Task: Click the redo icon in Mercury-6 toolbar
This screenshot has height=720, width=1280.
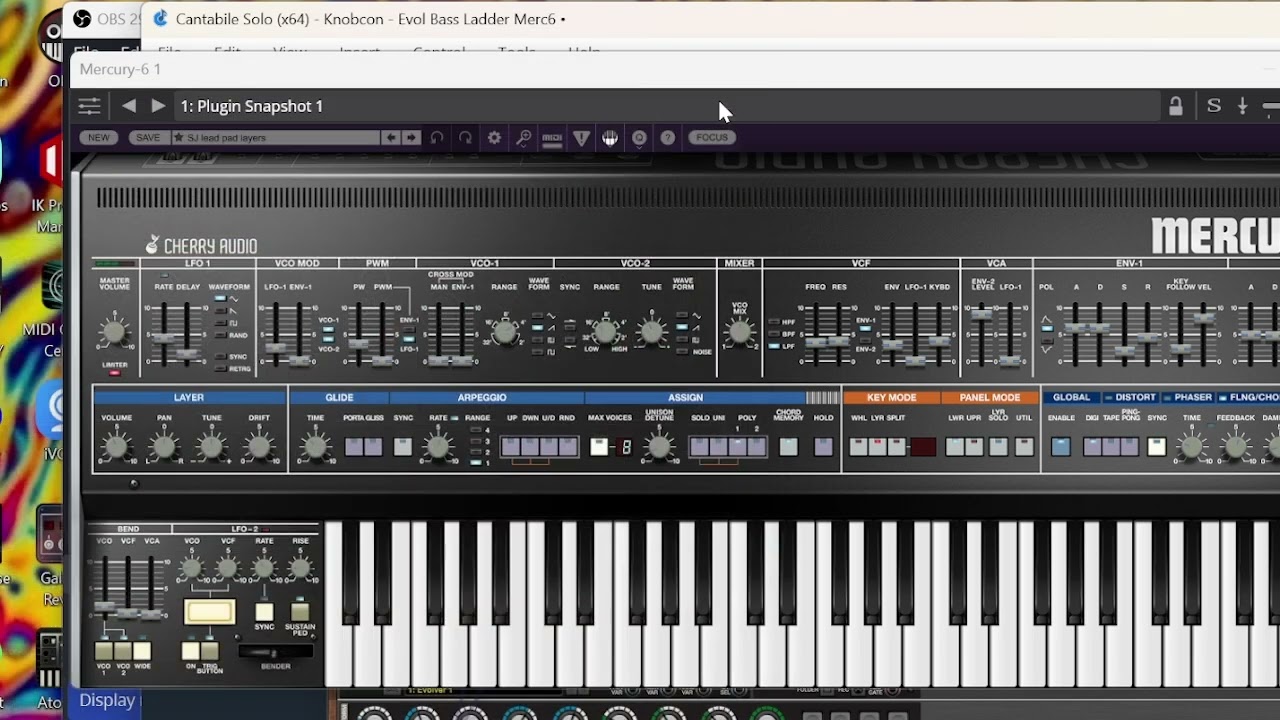Action: pos(465,138)
